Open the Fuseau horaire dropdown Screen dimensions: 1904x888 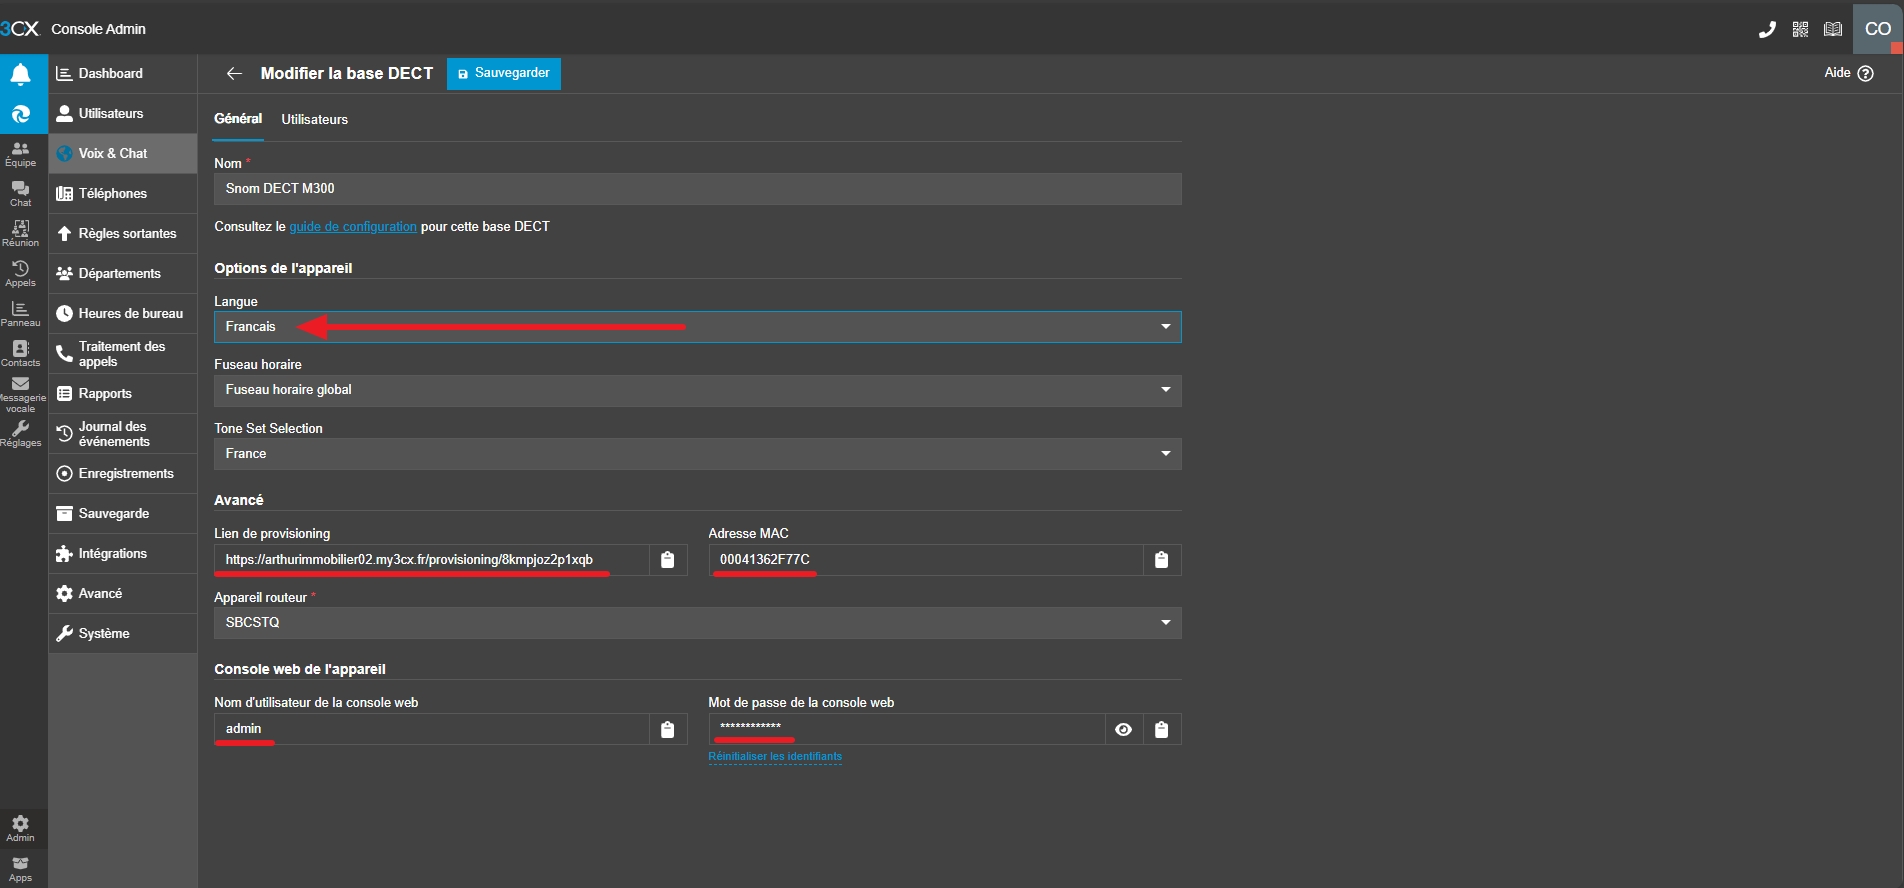tap(698, 390)
